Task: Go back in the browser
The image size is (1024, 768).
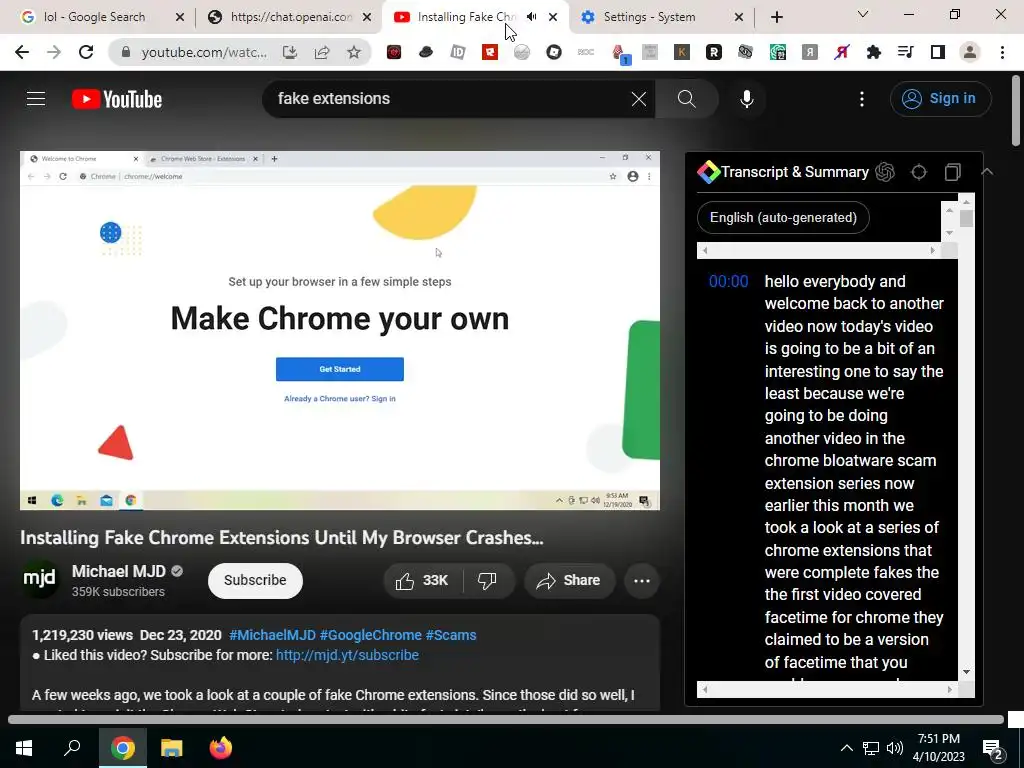Action: click(x=22, y=52)
